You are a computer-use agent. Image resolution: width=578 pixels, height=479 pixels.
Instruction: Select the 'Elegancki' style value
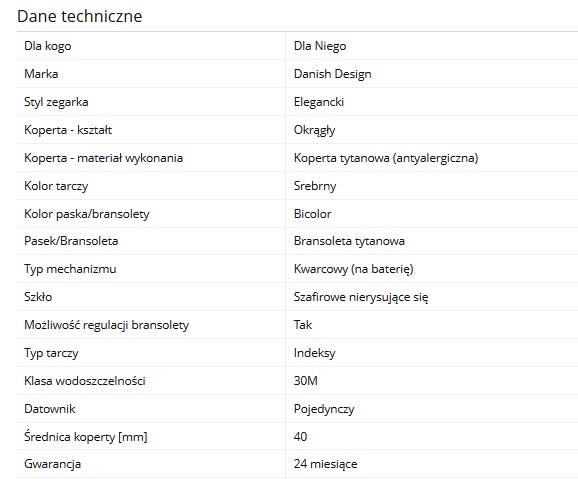(x=319, y=102)
